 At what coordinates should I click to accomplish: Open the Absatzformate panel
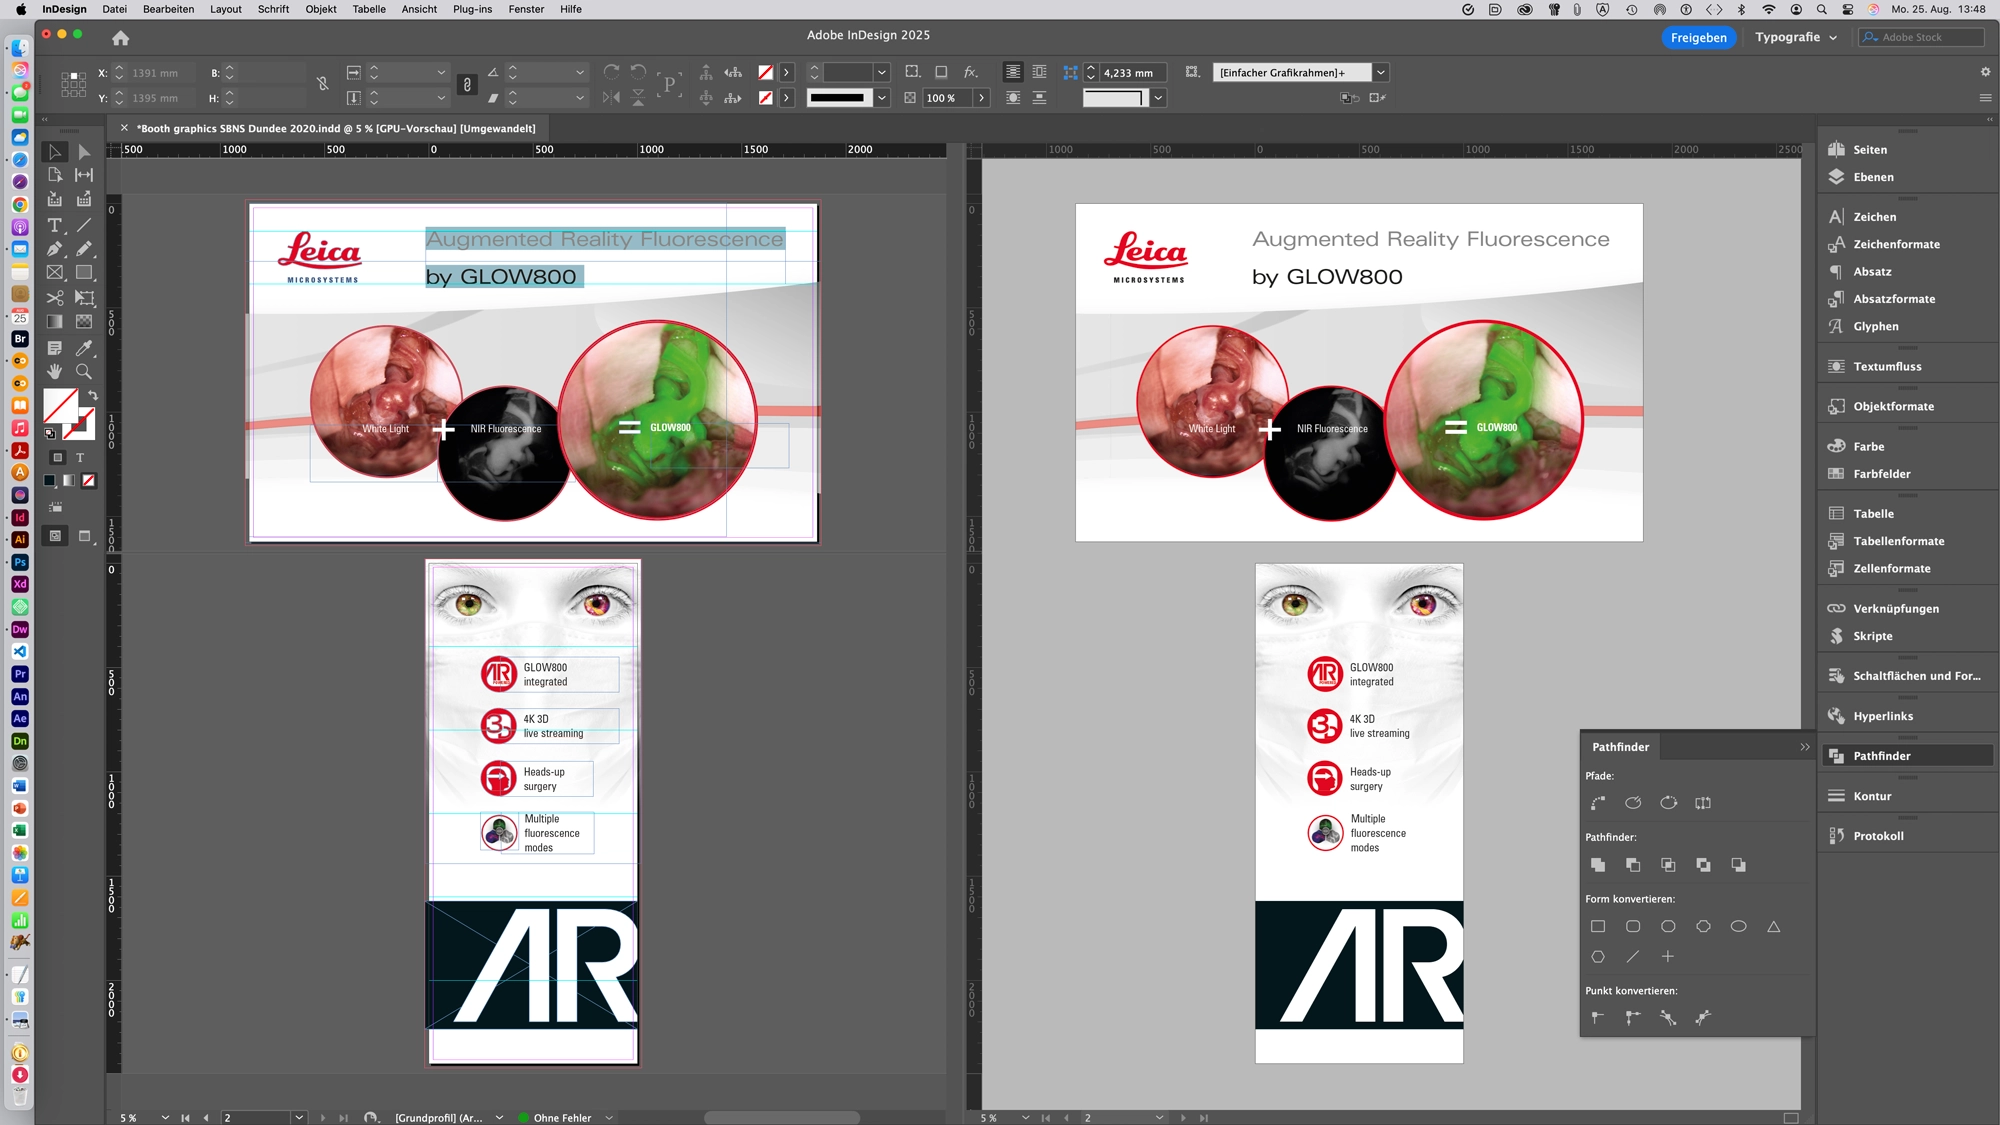point(1894,299)
